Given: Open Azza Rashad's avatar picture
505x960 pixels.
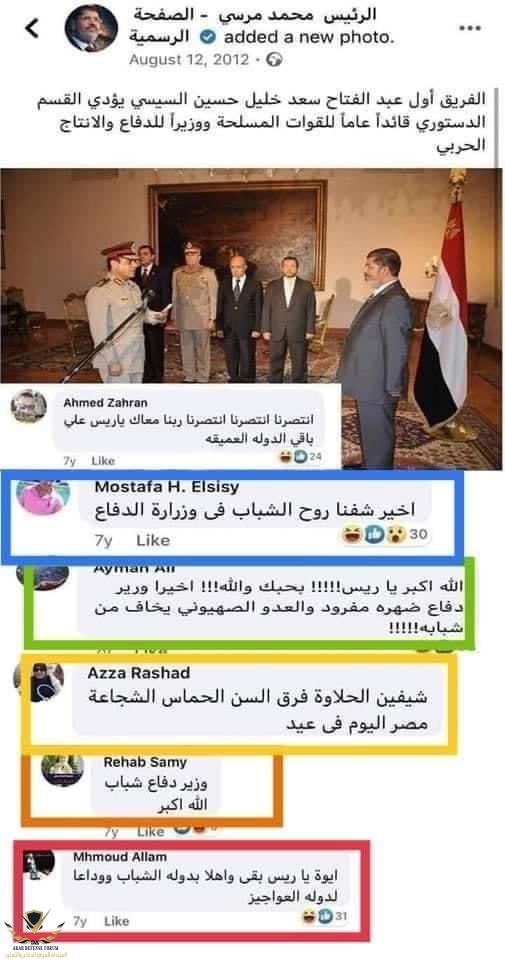Looking at the screenshot, I should click(45, 681).
